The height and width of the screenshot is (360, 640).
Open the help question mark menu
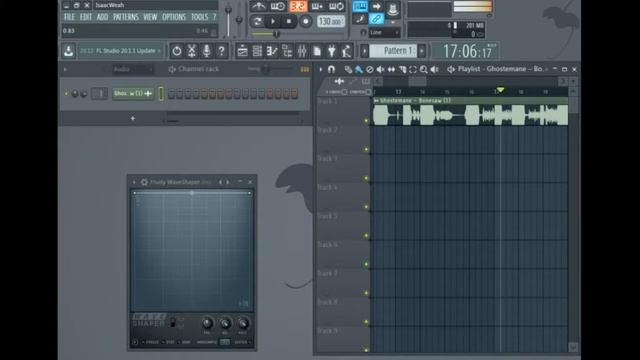[x=214, y=17]
